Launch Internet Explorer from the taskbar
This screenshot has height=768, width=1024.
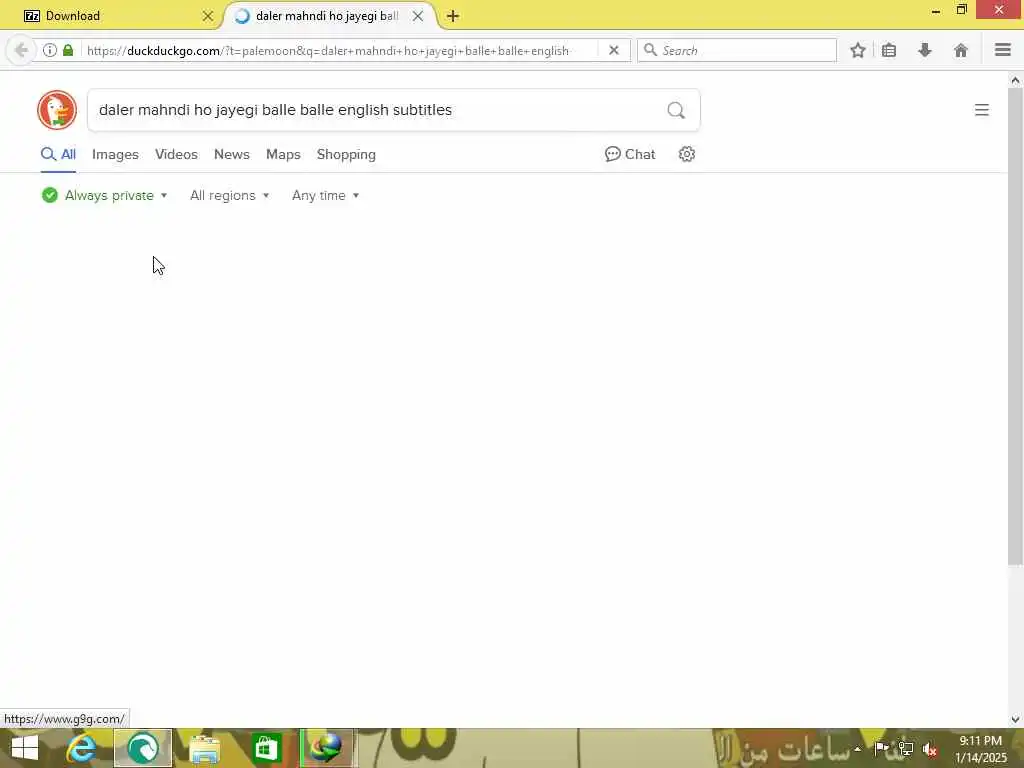81,748
